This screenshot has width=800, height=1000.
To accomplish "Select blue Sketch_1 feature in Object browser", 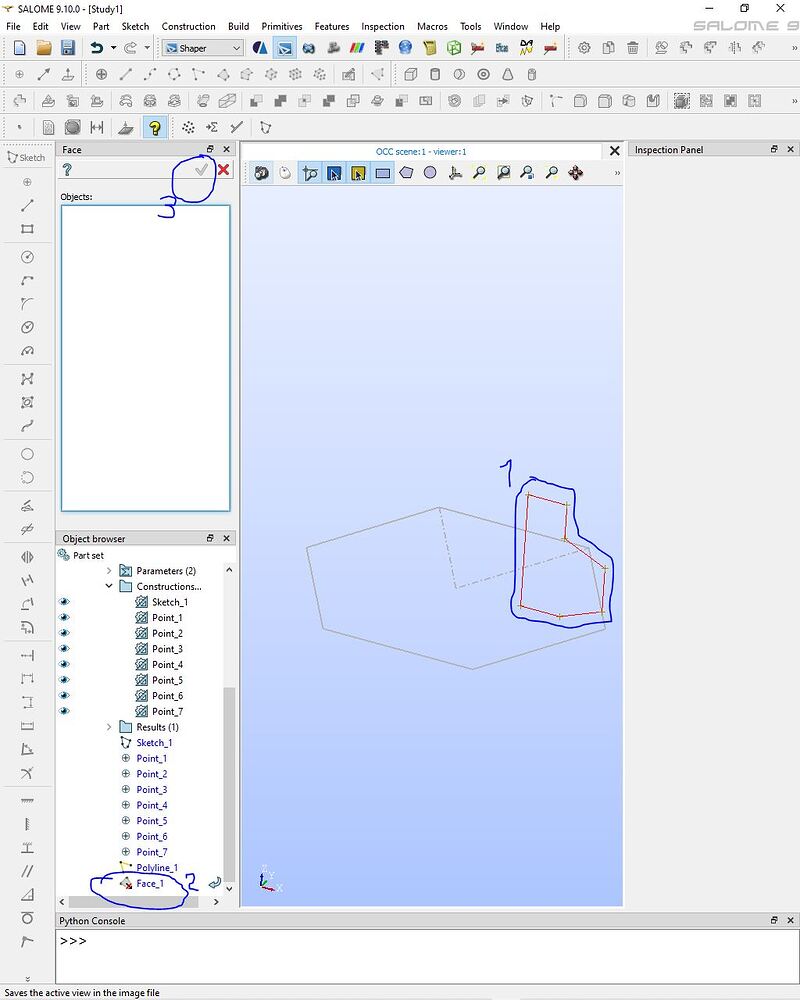I will [x=154, y=743].
